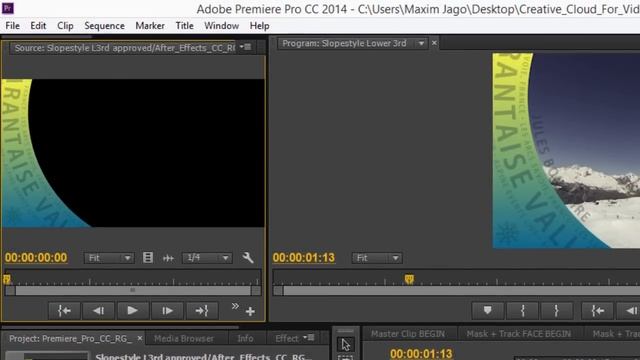Select the Selection tool arrow
Screen dimensions: 640x360
(x=346, y=345)
